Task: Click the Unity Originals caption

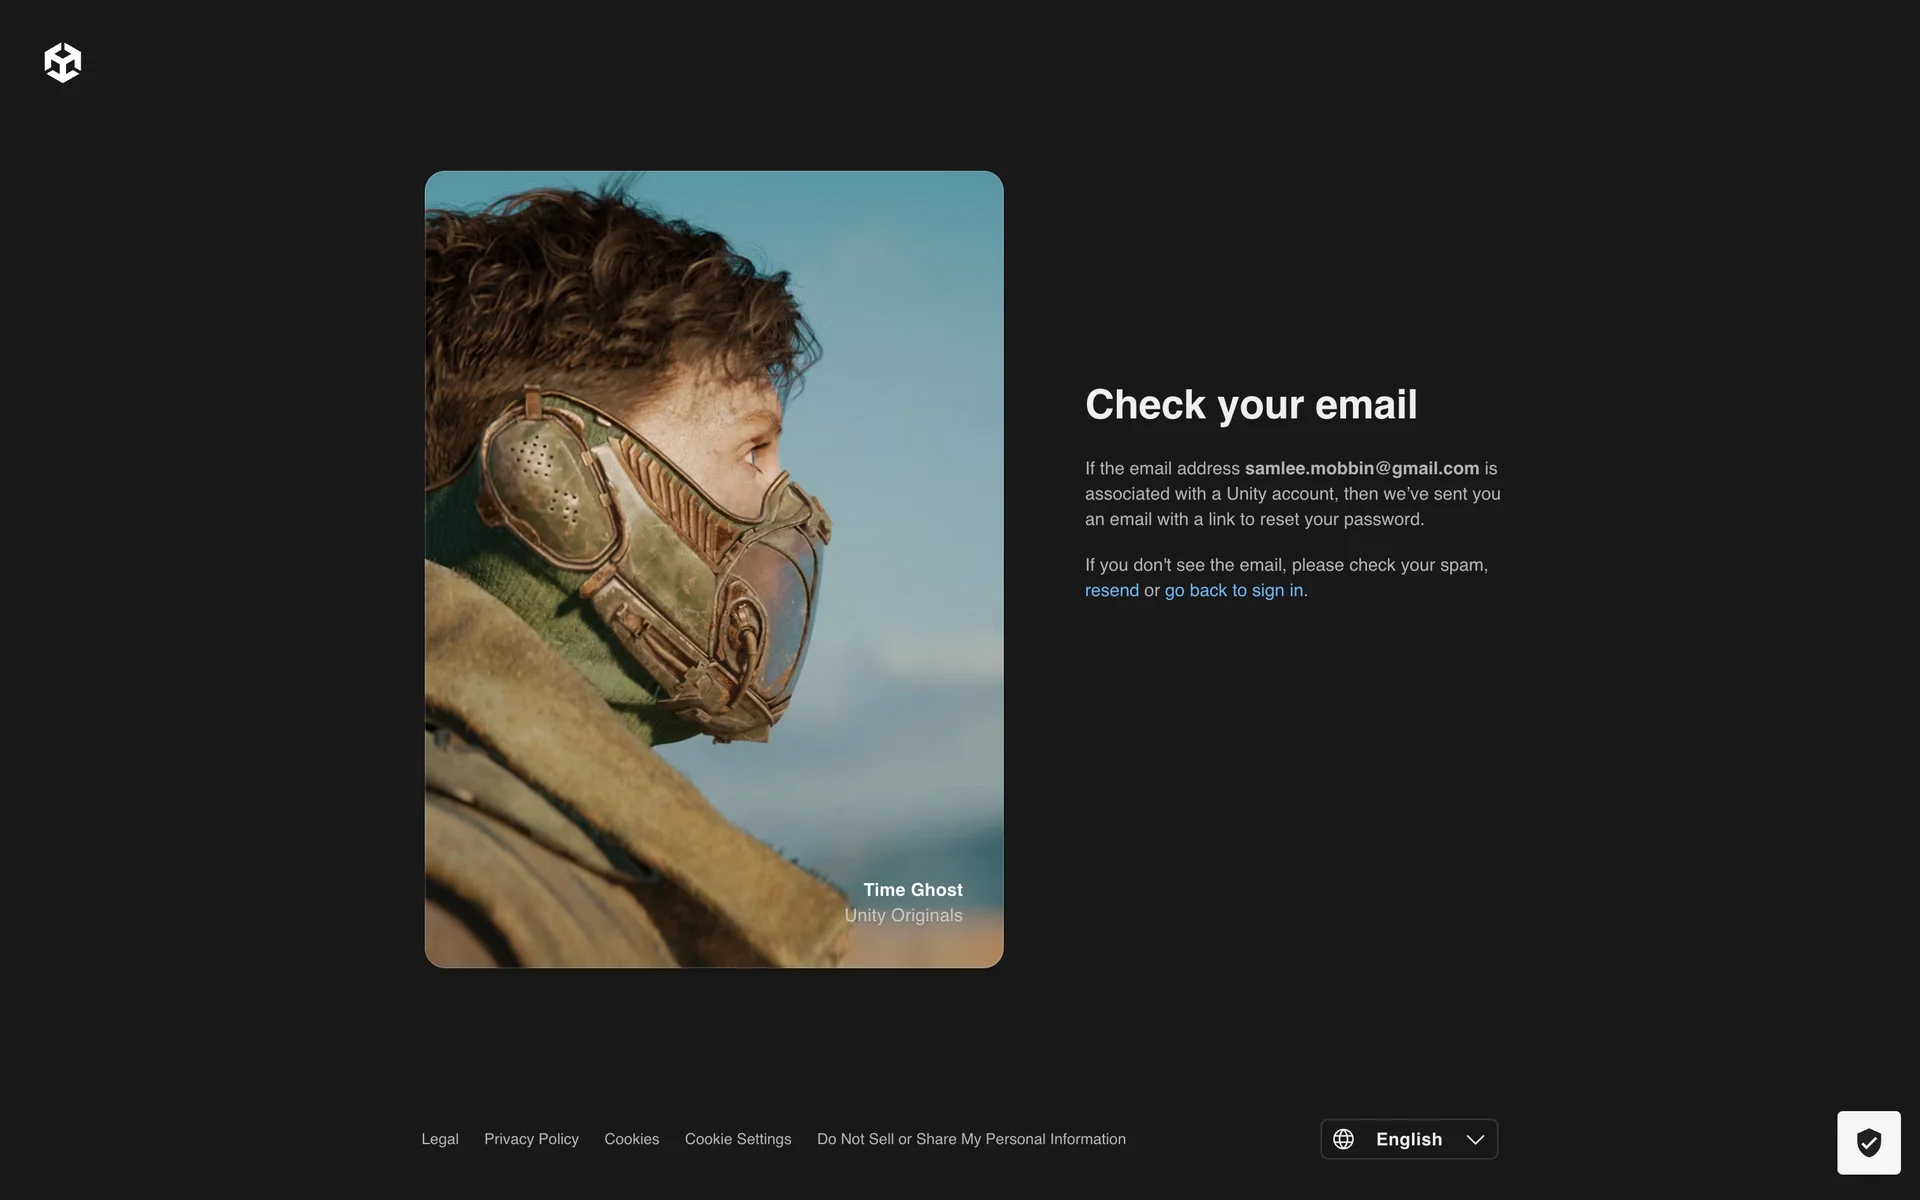Action: (903, 915)
